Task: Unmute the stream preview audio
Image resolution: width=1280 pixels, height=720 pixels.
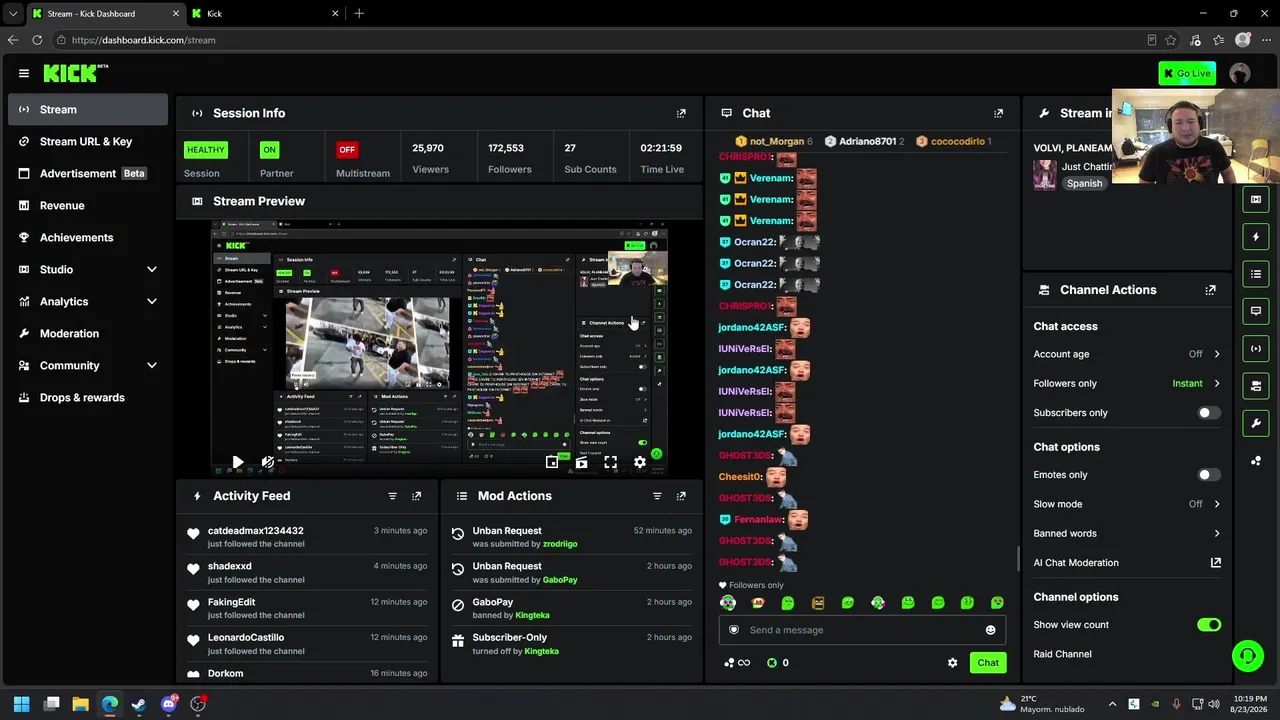Action: (267, 462)
